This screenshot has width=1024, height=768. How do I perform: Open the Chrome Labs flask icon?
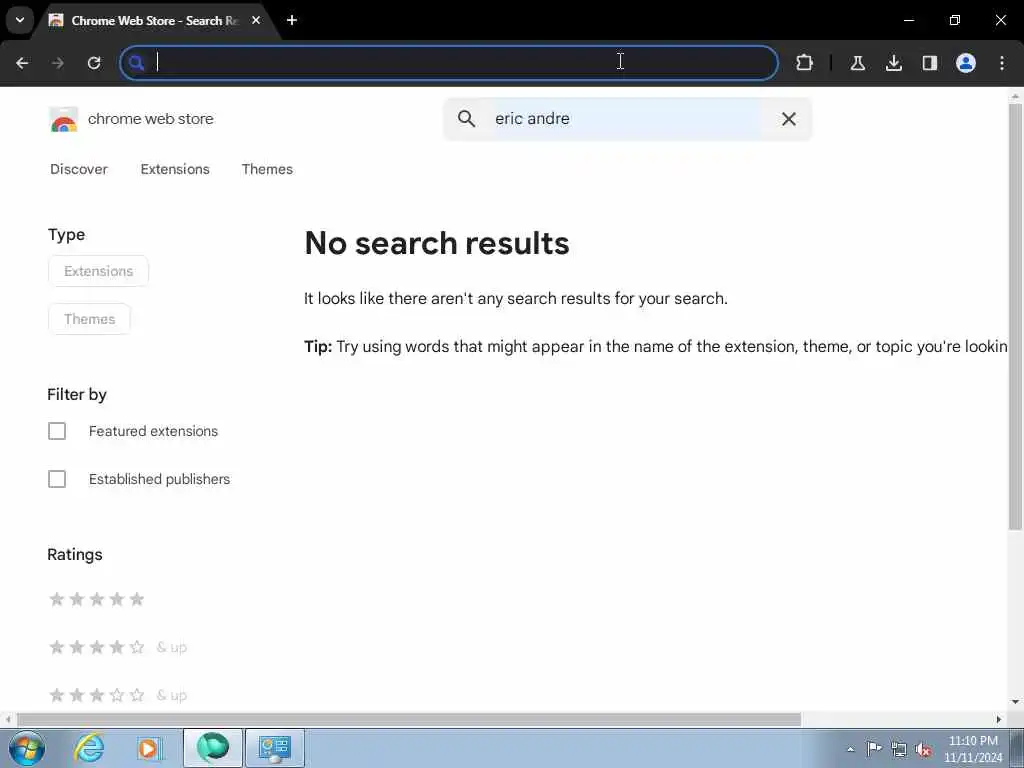857,63
